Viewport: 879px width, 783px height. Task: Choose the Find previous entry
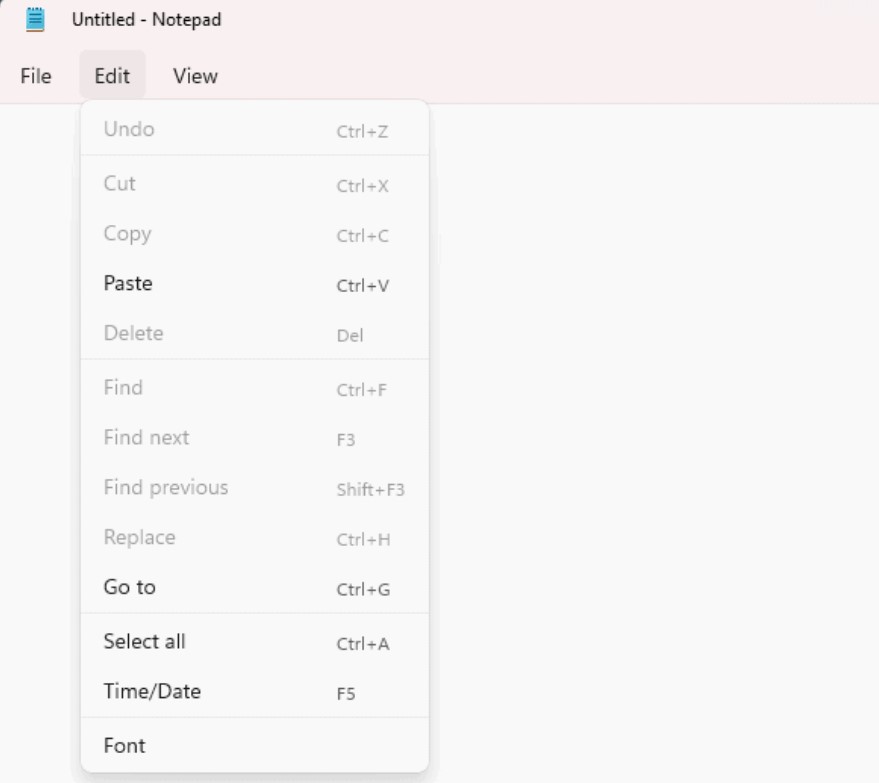point(255,488)
